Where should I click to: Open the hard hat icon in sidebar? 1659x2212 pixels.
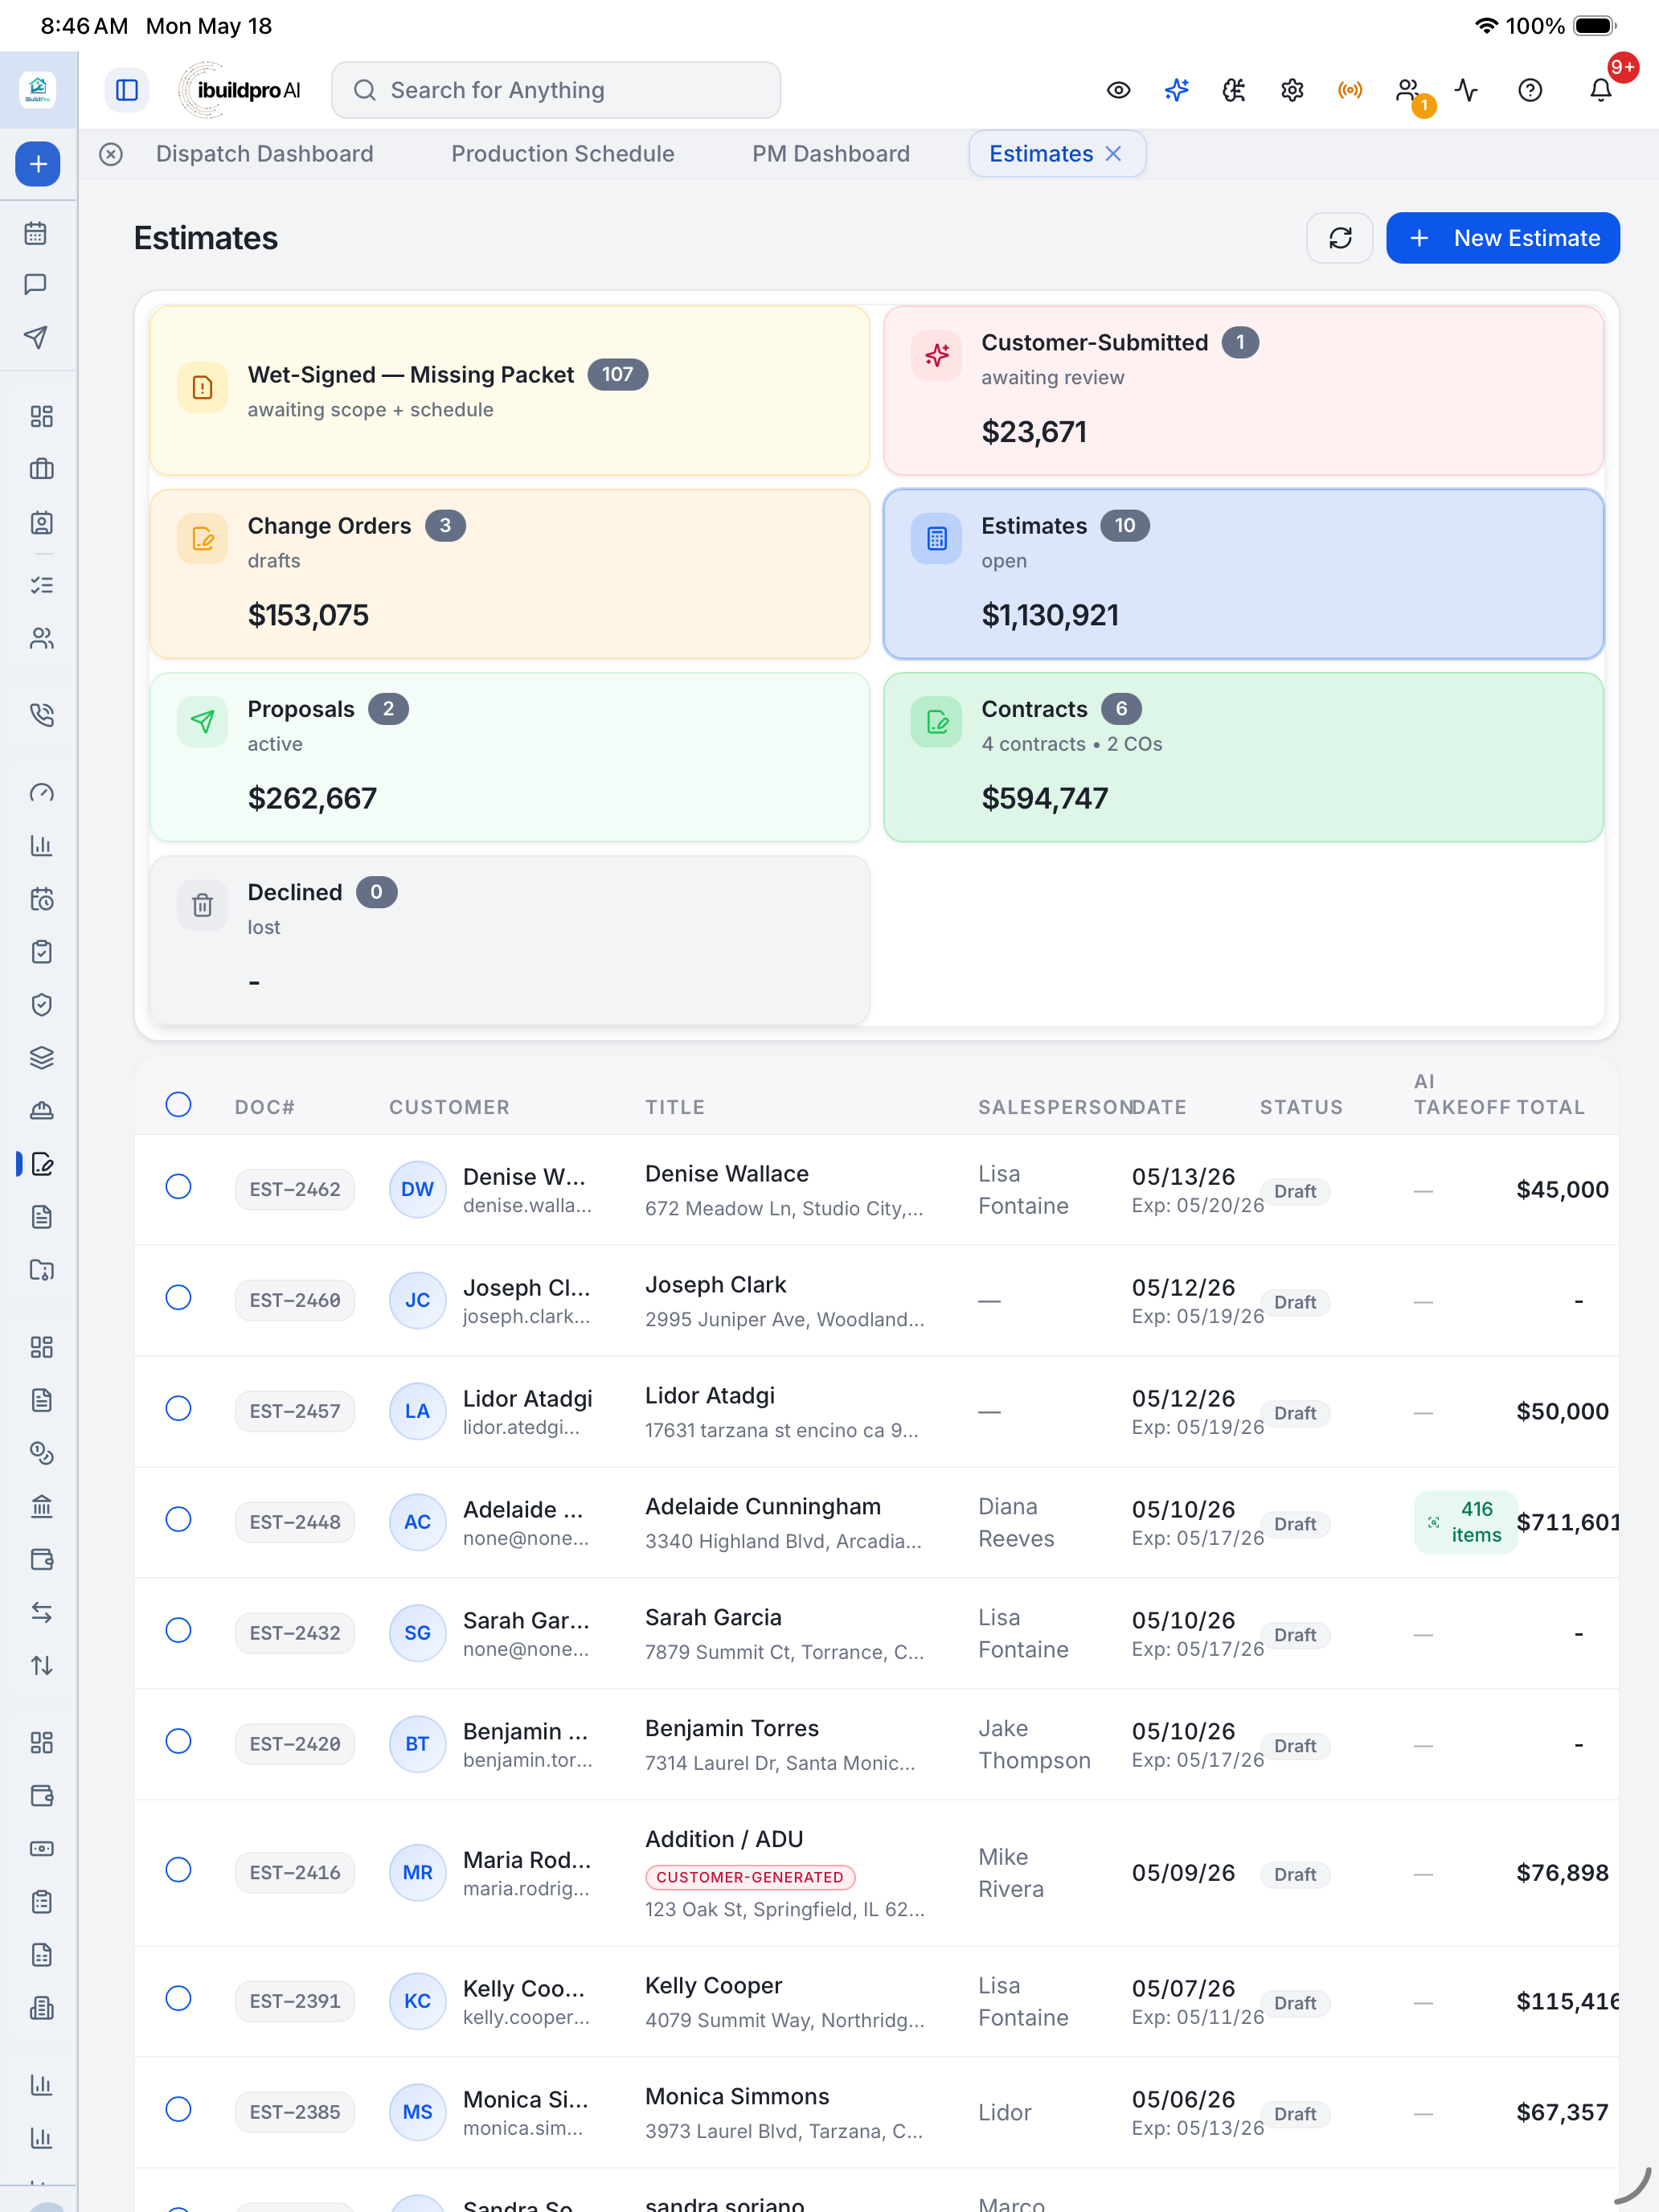click(41, 1110)
